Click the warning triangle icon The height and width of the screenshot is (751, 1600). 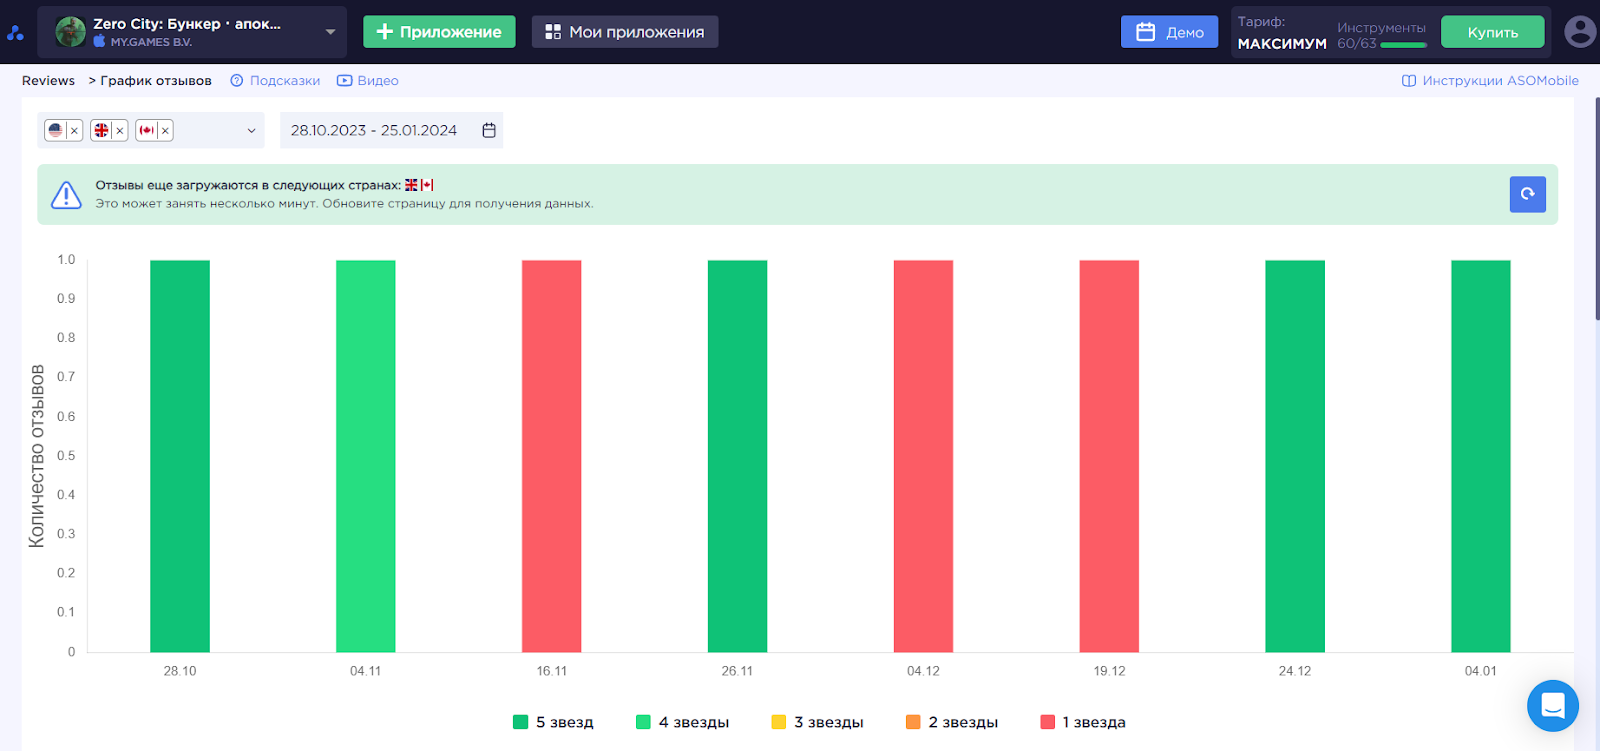point(66,194)
